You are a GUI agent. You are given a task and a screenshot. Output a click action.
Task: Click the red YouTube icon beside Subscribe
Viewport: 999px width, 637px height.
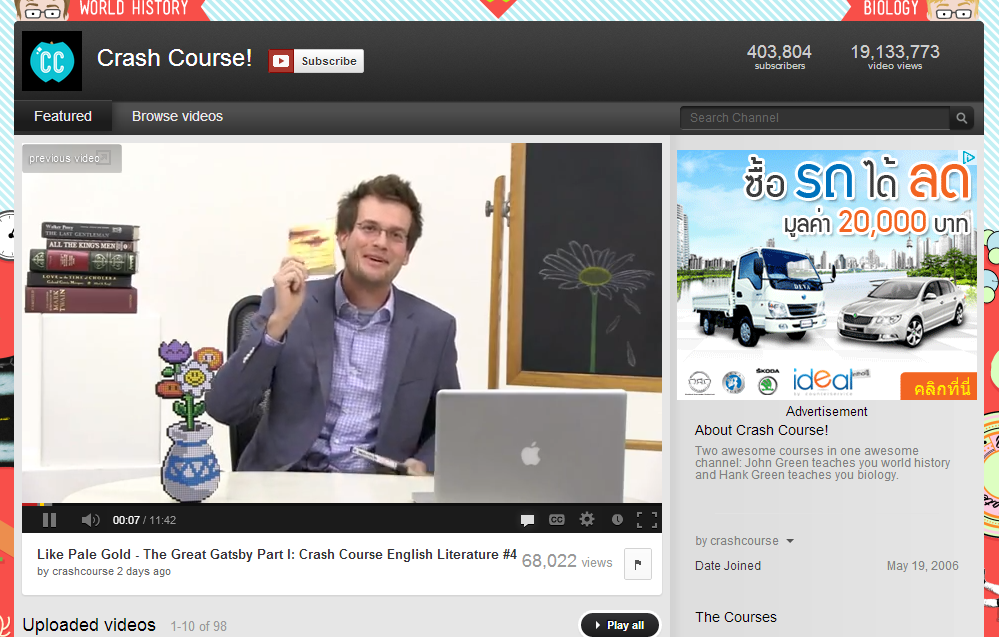click(281, 61)
